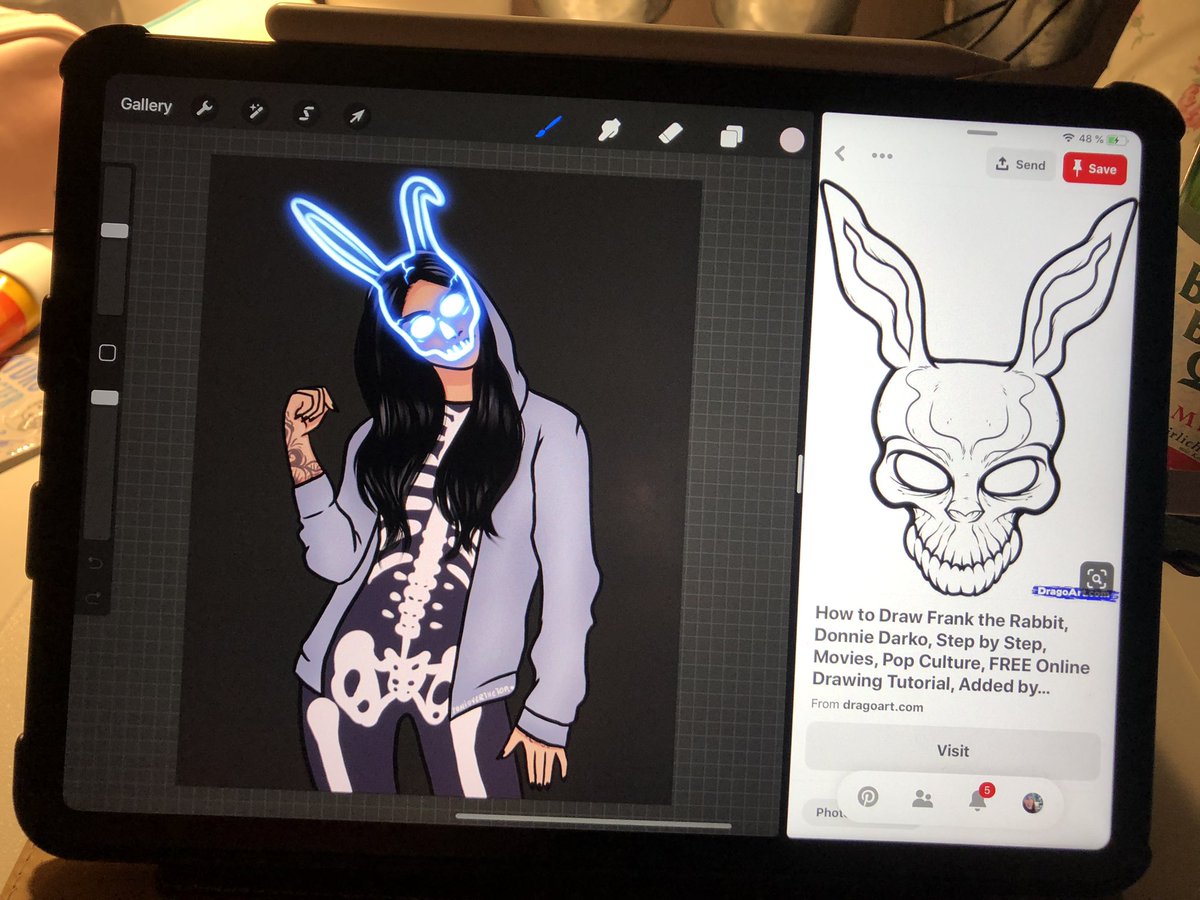Select the Brush tool
Viewport: 1200px width, 900px height.
pyautogui.click(x=549, y=125)
